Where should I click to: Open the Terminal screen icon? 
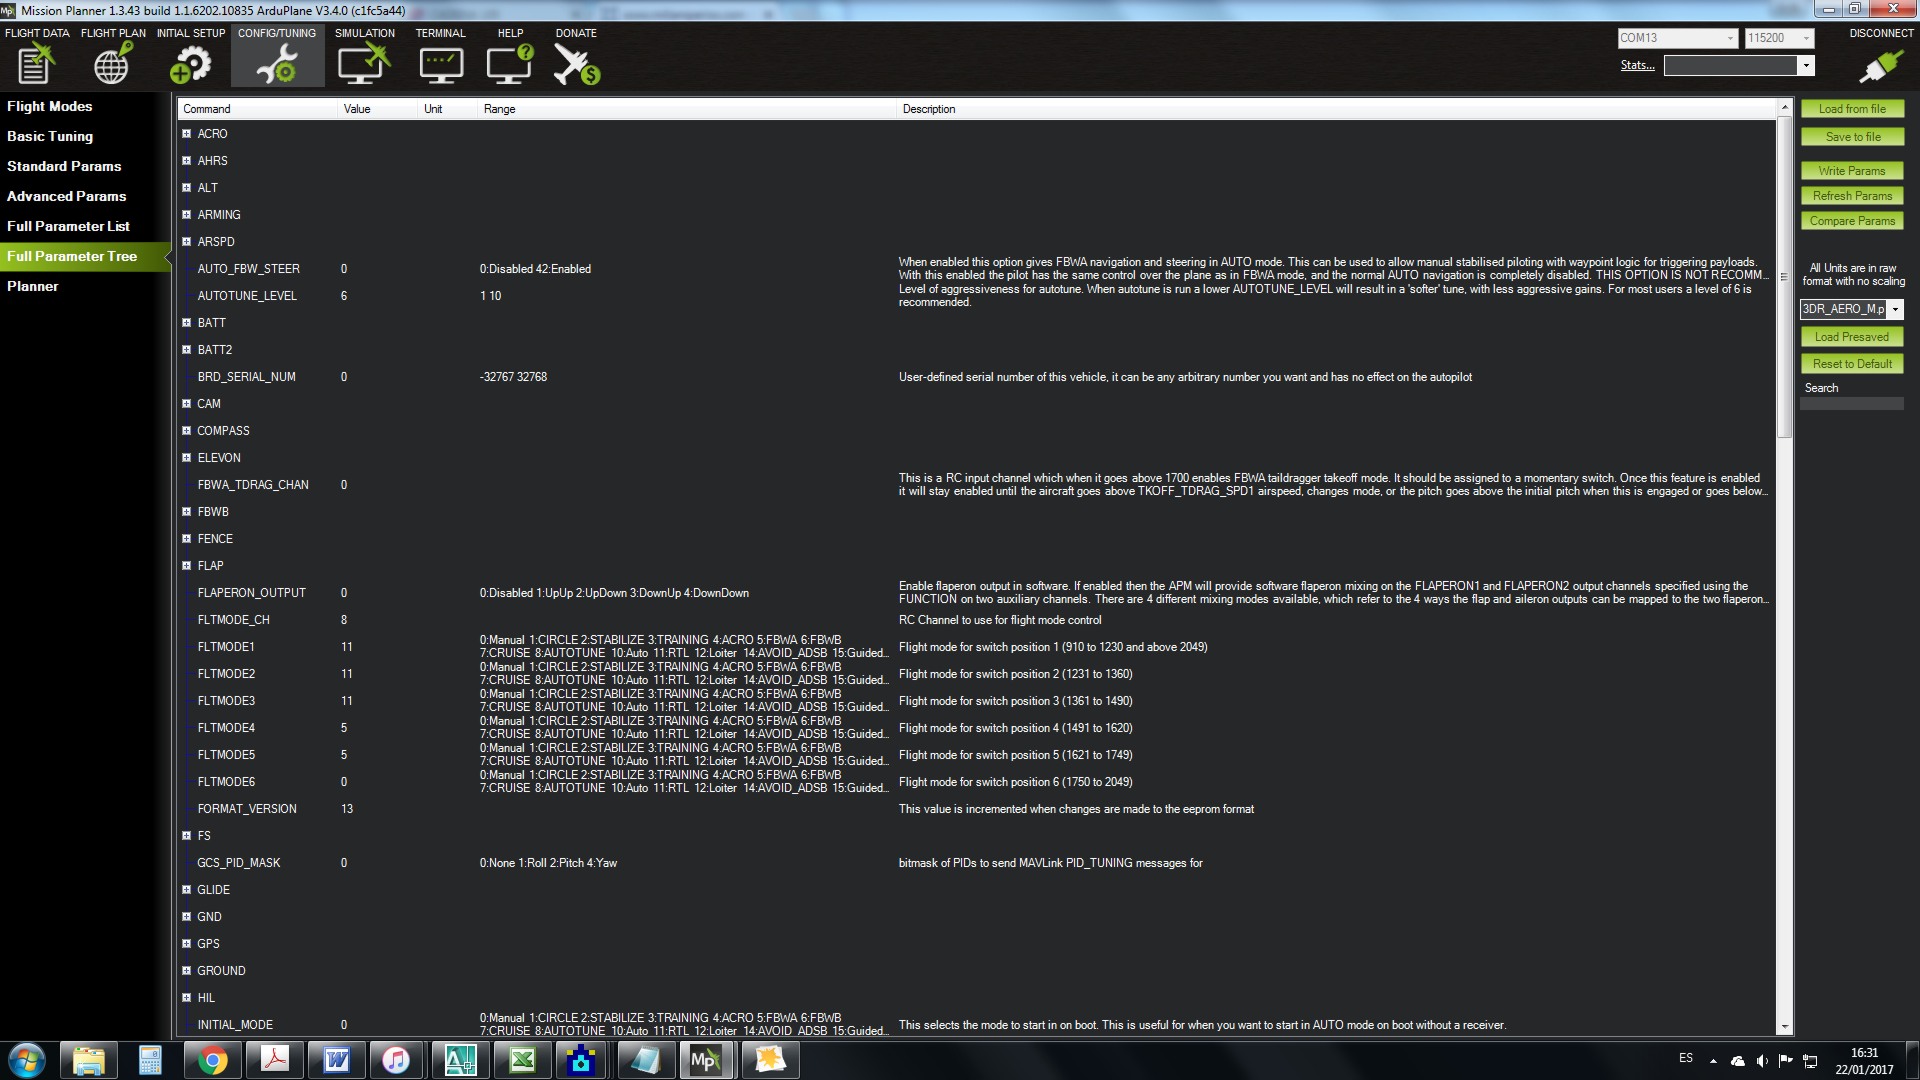[x=440, y=64]
